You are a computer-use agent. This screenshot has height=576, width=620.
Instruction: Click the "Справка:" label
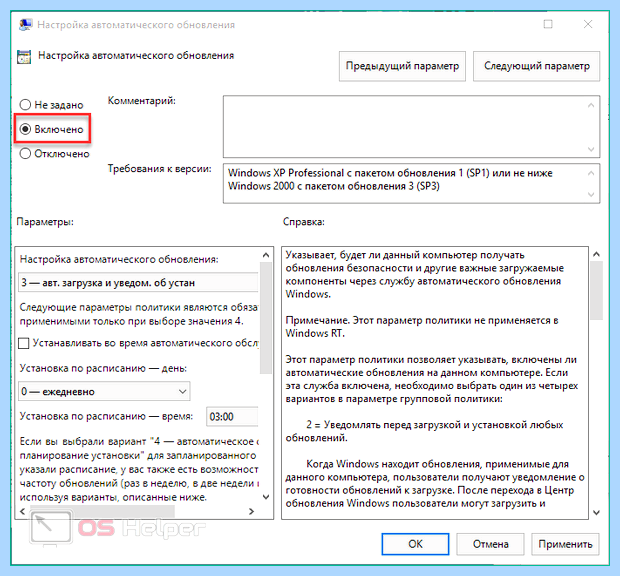(304, 222)
